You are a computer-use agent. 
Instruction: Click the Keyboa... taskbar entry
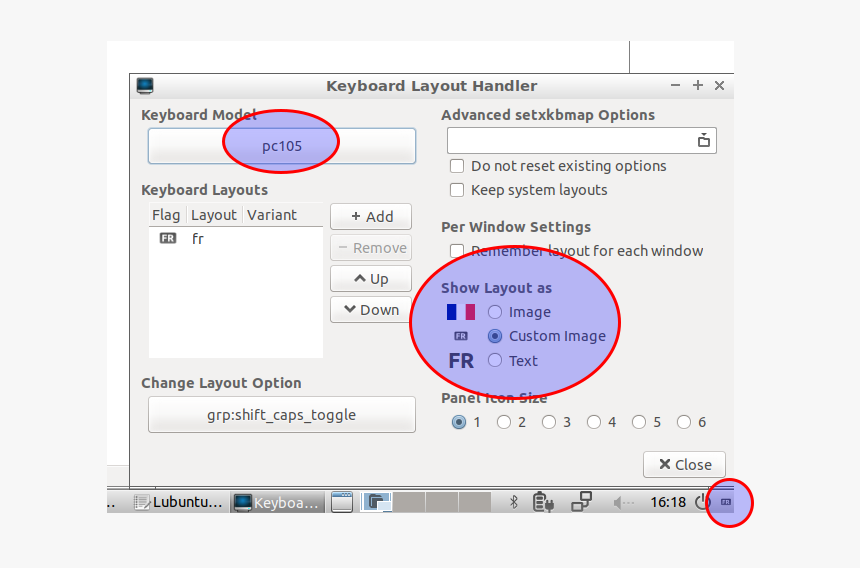(x=277, y=502)
